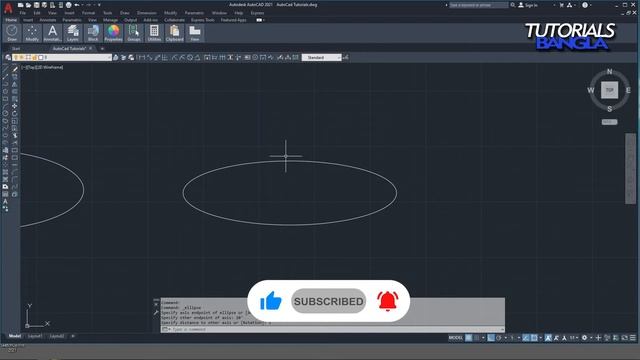This screenshot has height=360, width=640.
Task: Open the Start file tab
Action: point(16,49)
